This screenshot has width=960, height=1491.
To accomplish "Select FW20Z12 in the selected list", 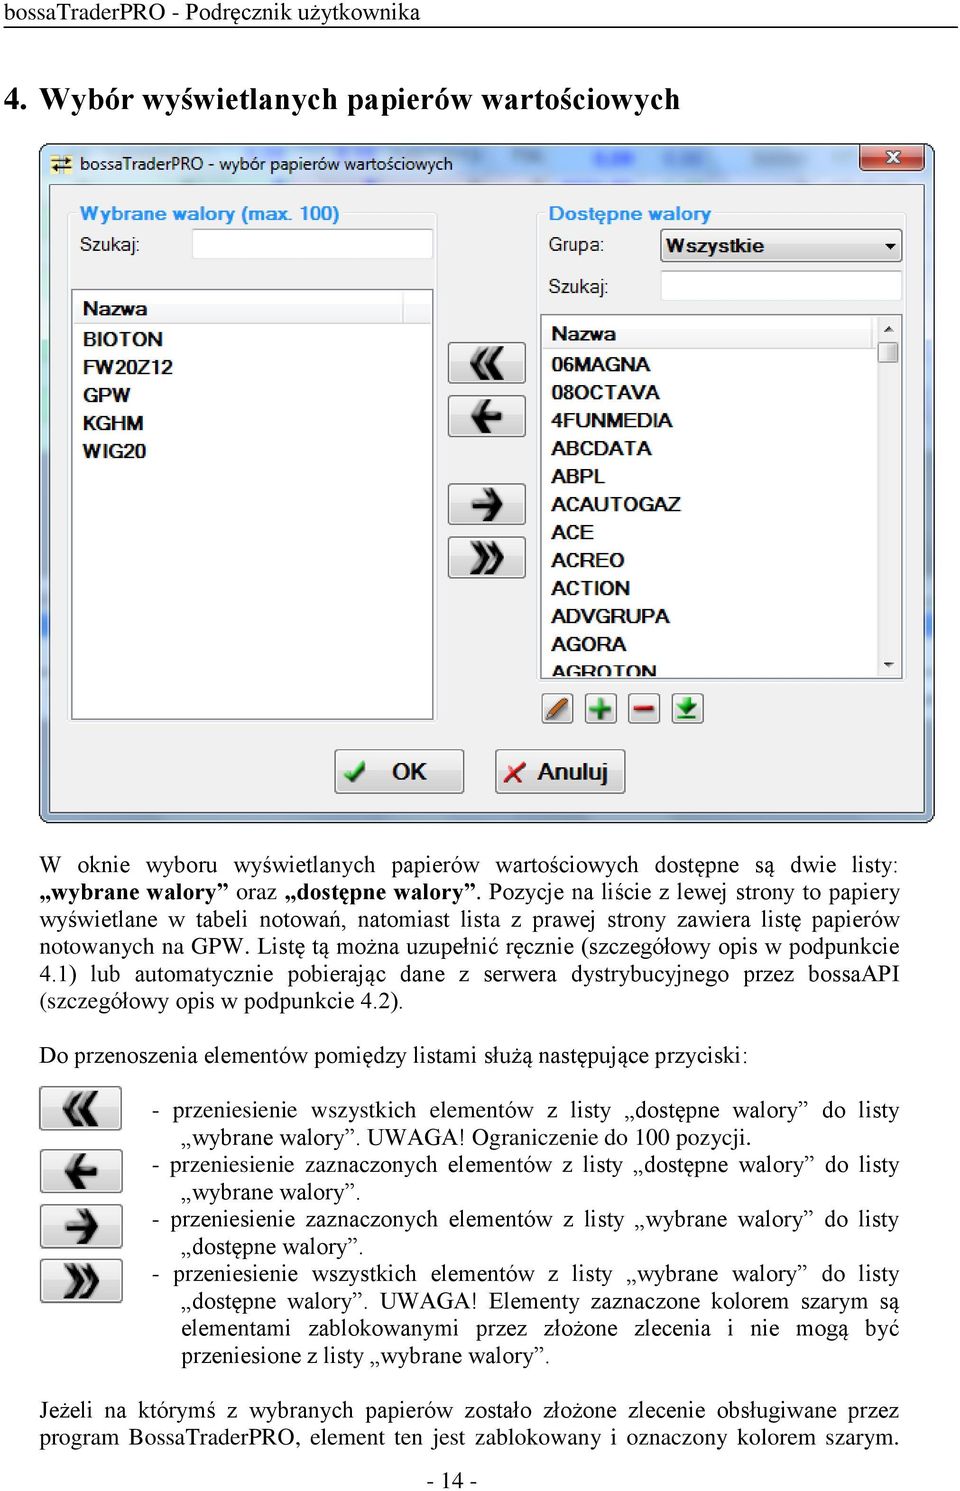I will (128, 367).
